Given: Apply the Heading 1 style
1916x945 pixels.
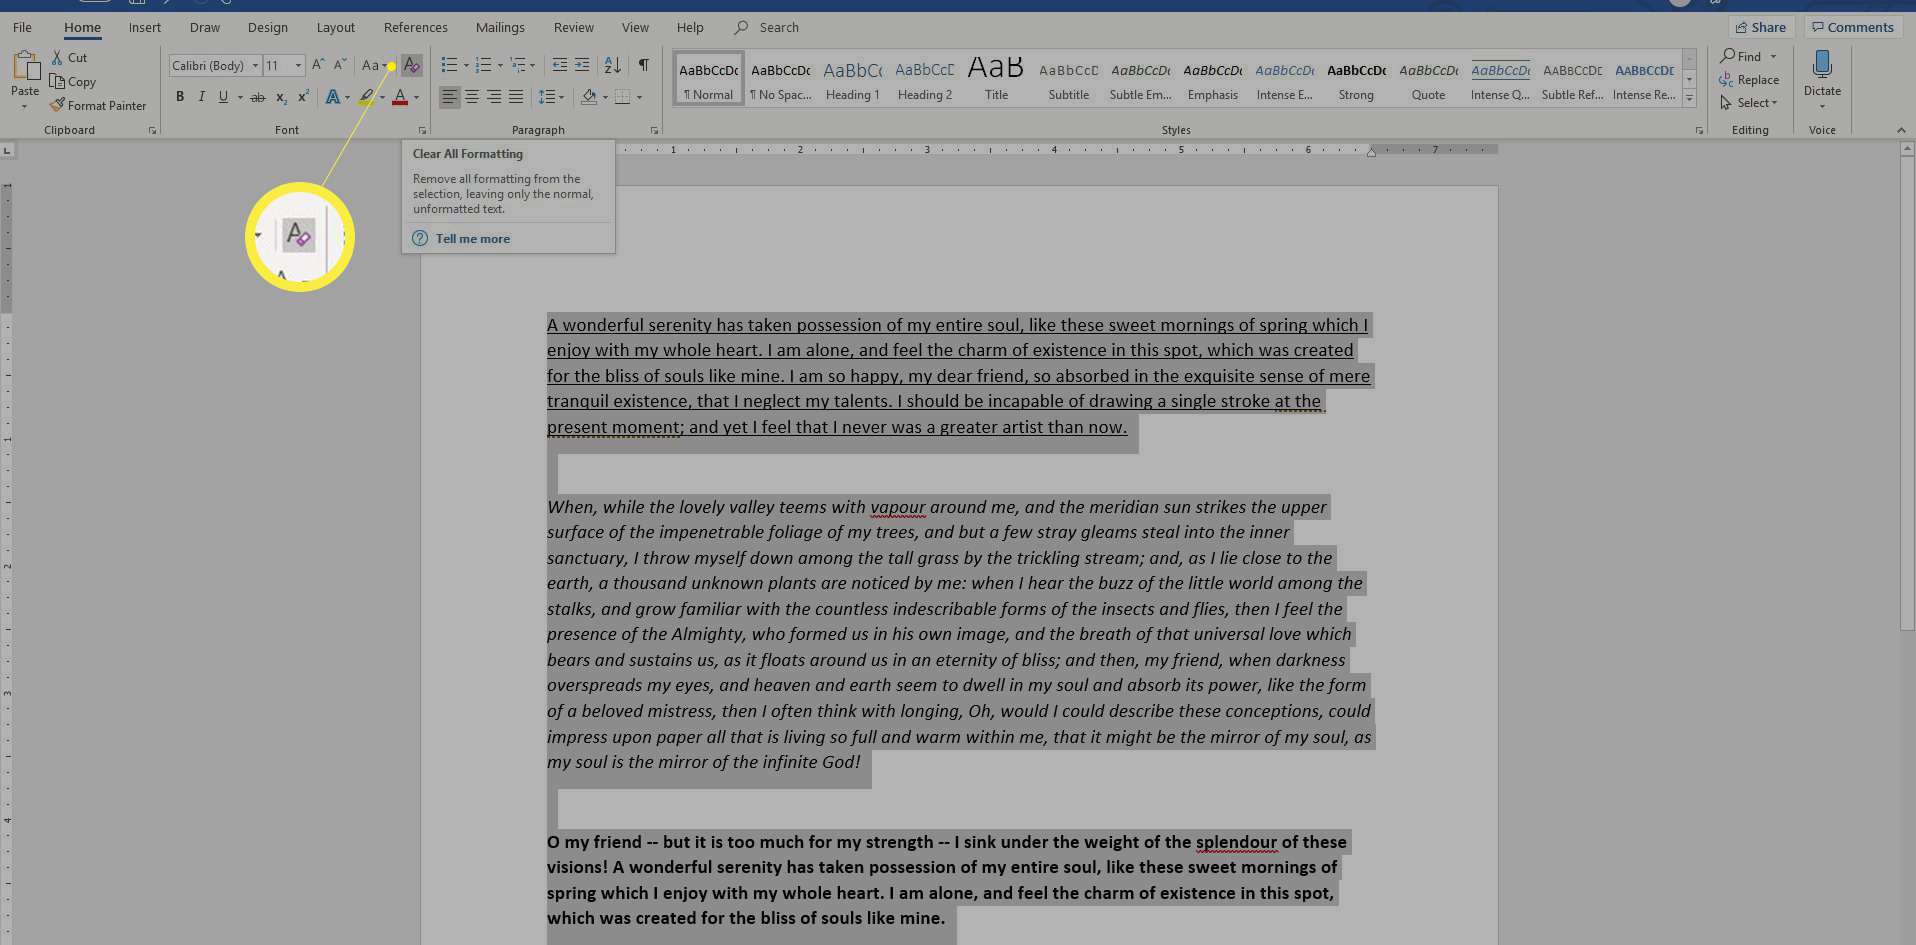Looking at the screenshot, I should 853,79.
